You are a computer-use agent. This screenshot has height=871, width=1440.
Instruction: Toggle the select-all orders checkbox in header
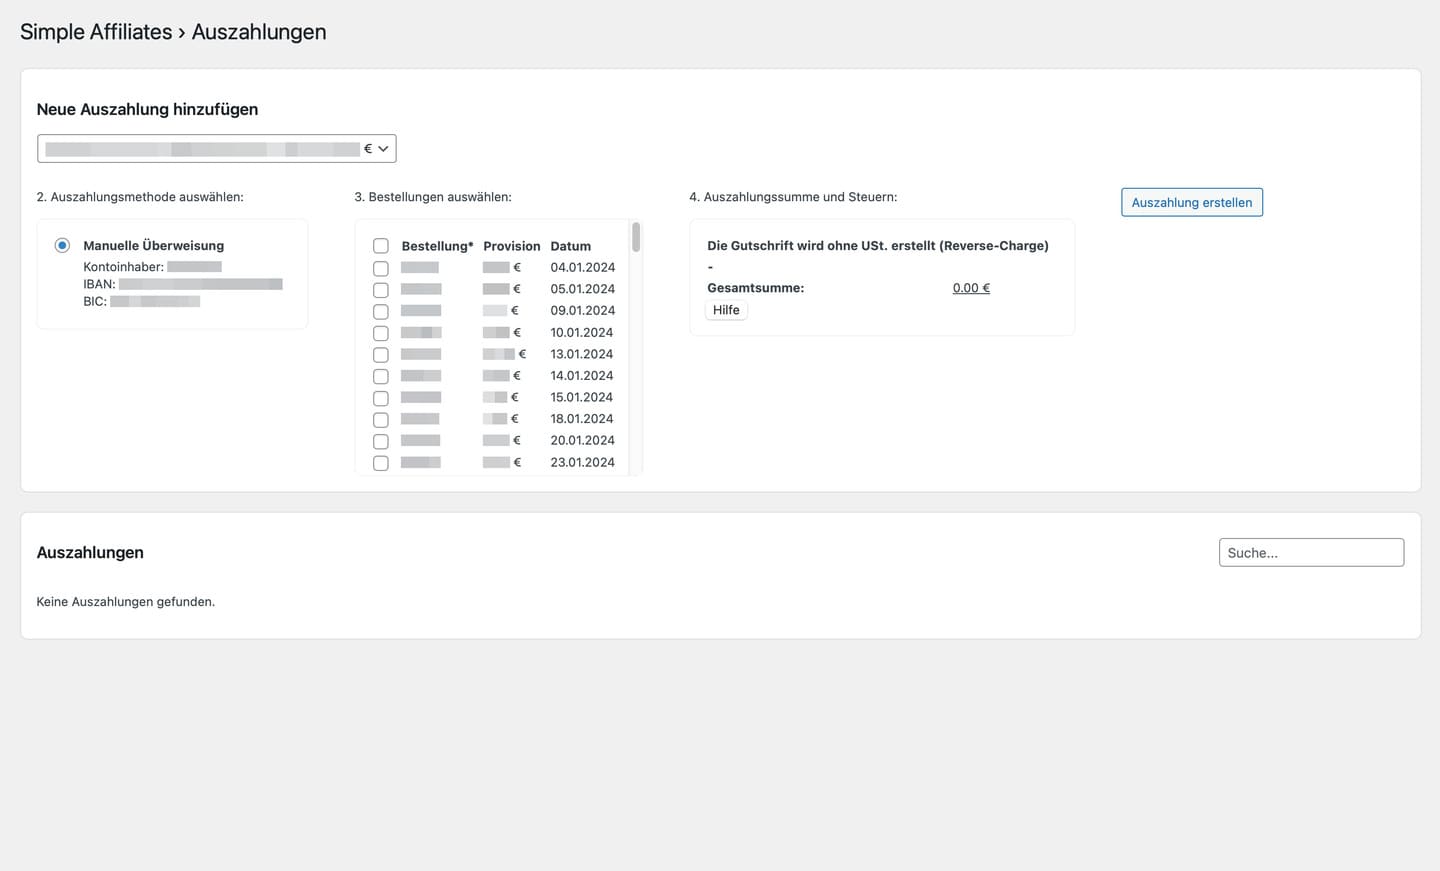(381, 246)
